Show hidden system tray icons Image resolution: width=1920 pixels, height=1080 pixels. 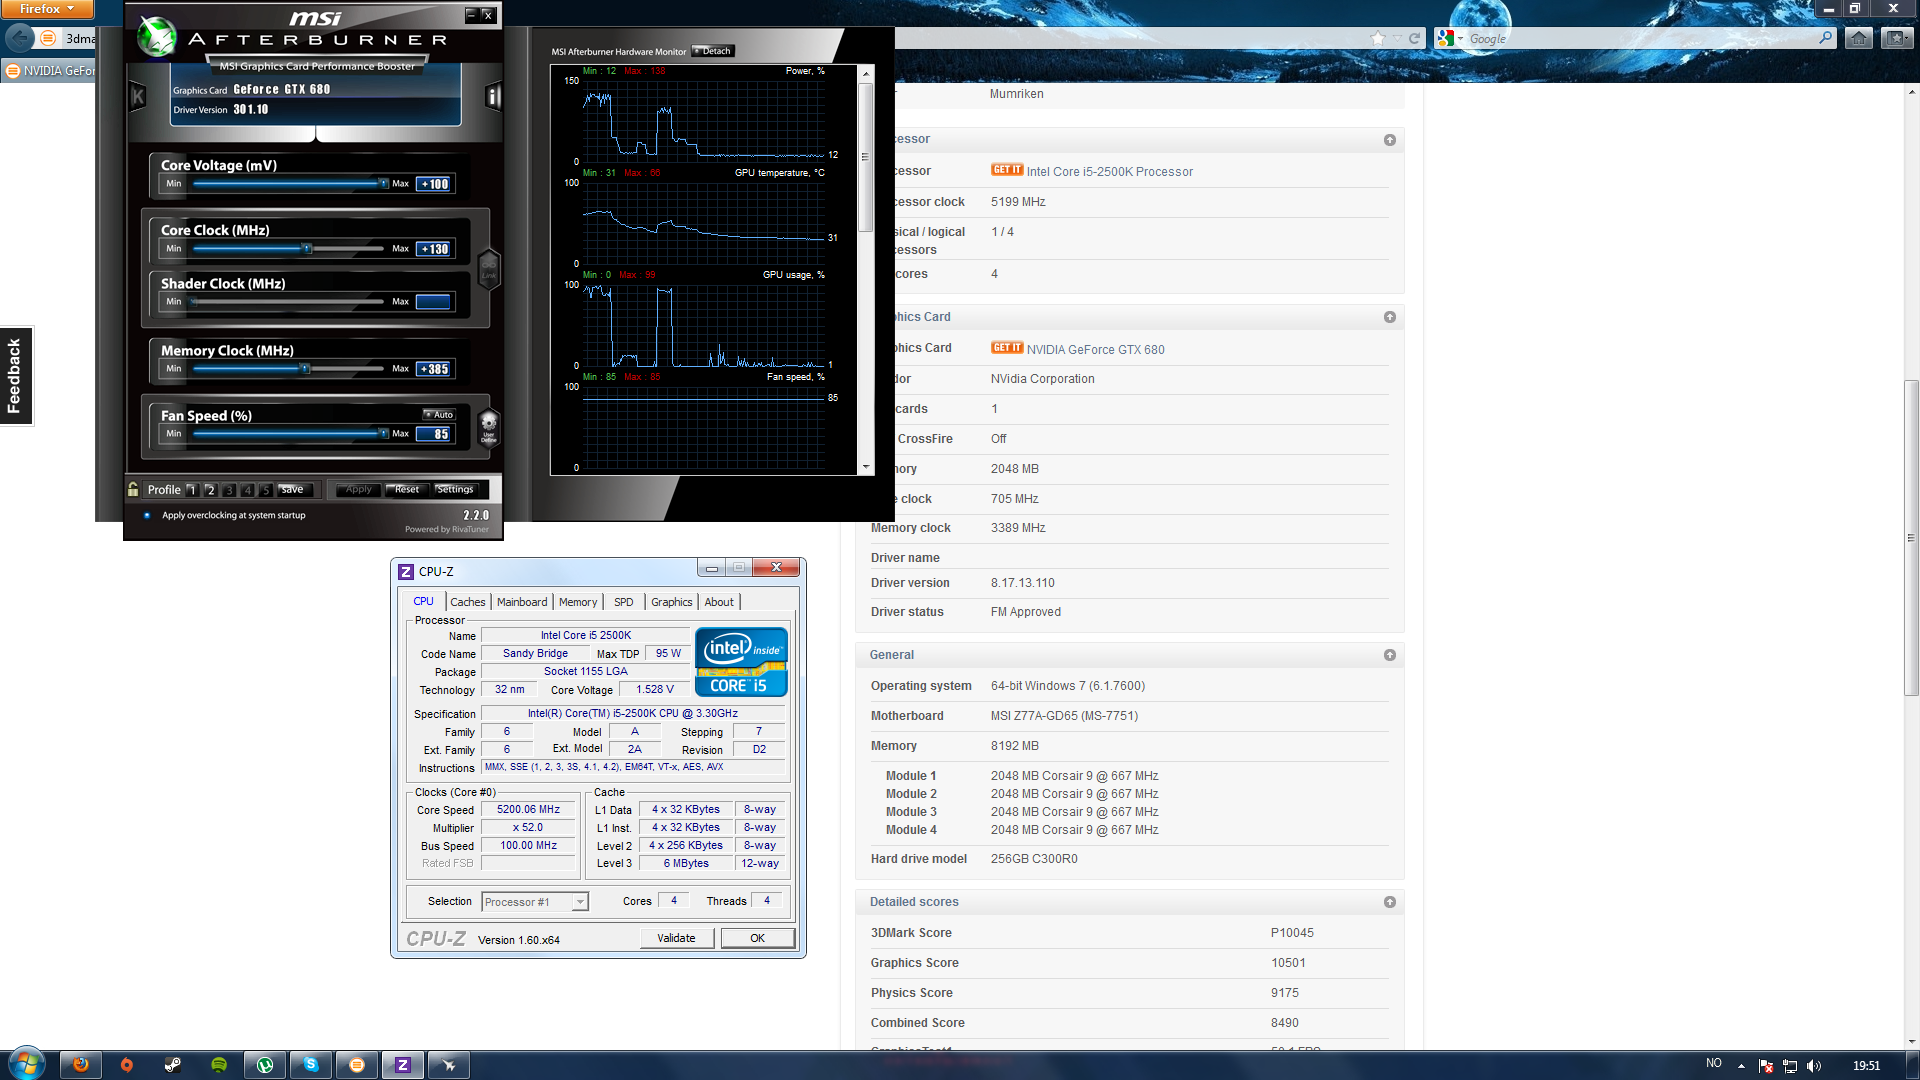pyautogui.click(x=1741, y=1066)
